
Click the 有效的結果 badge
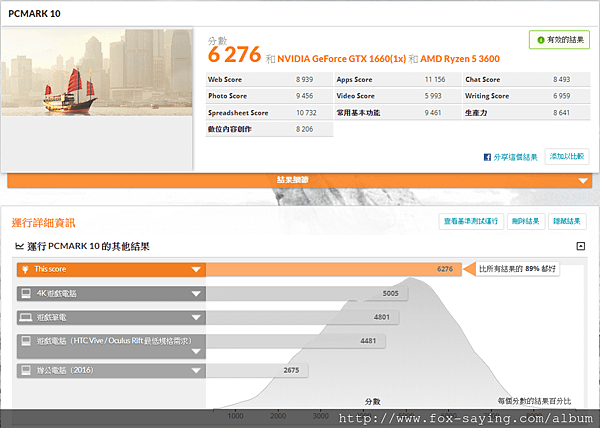(559, 40)
